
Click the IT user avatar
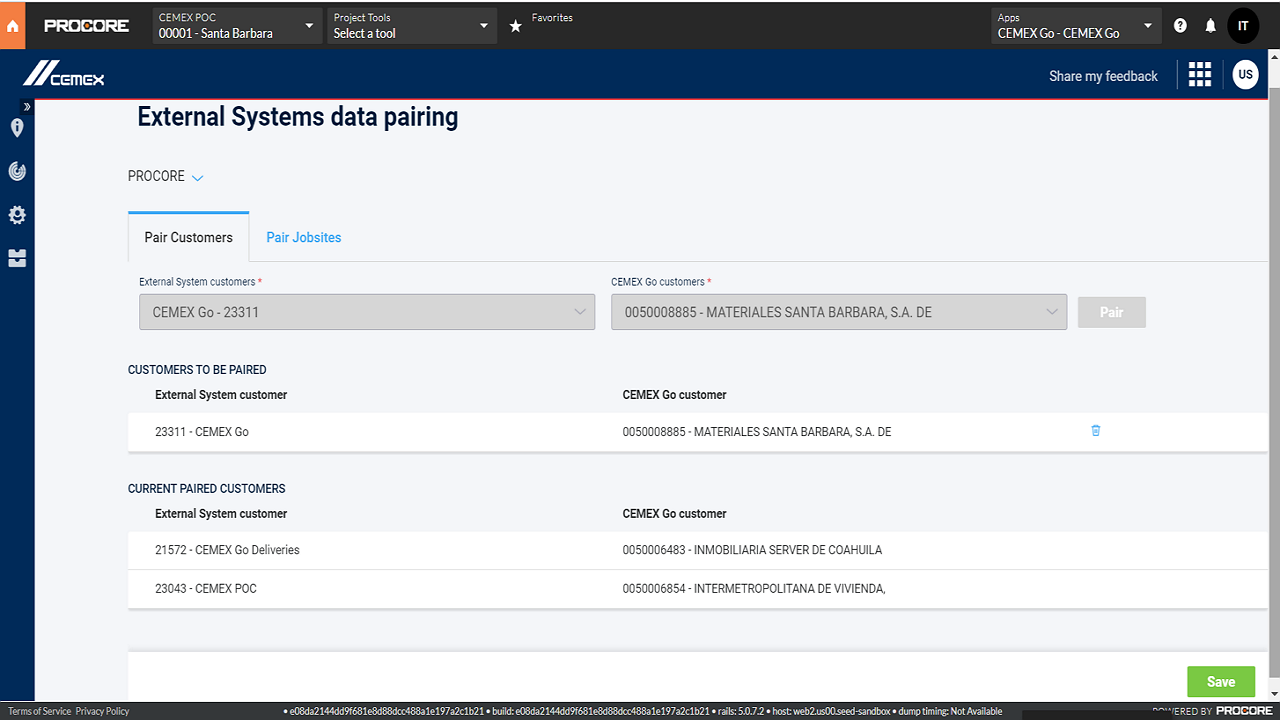[x=1243, y=26]
